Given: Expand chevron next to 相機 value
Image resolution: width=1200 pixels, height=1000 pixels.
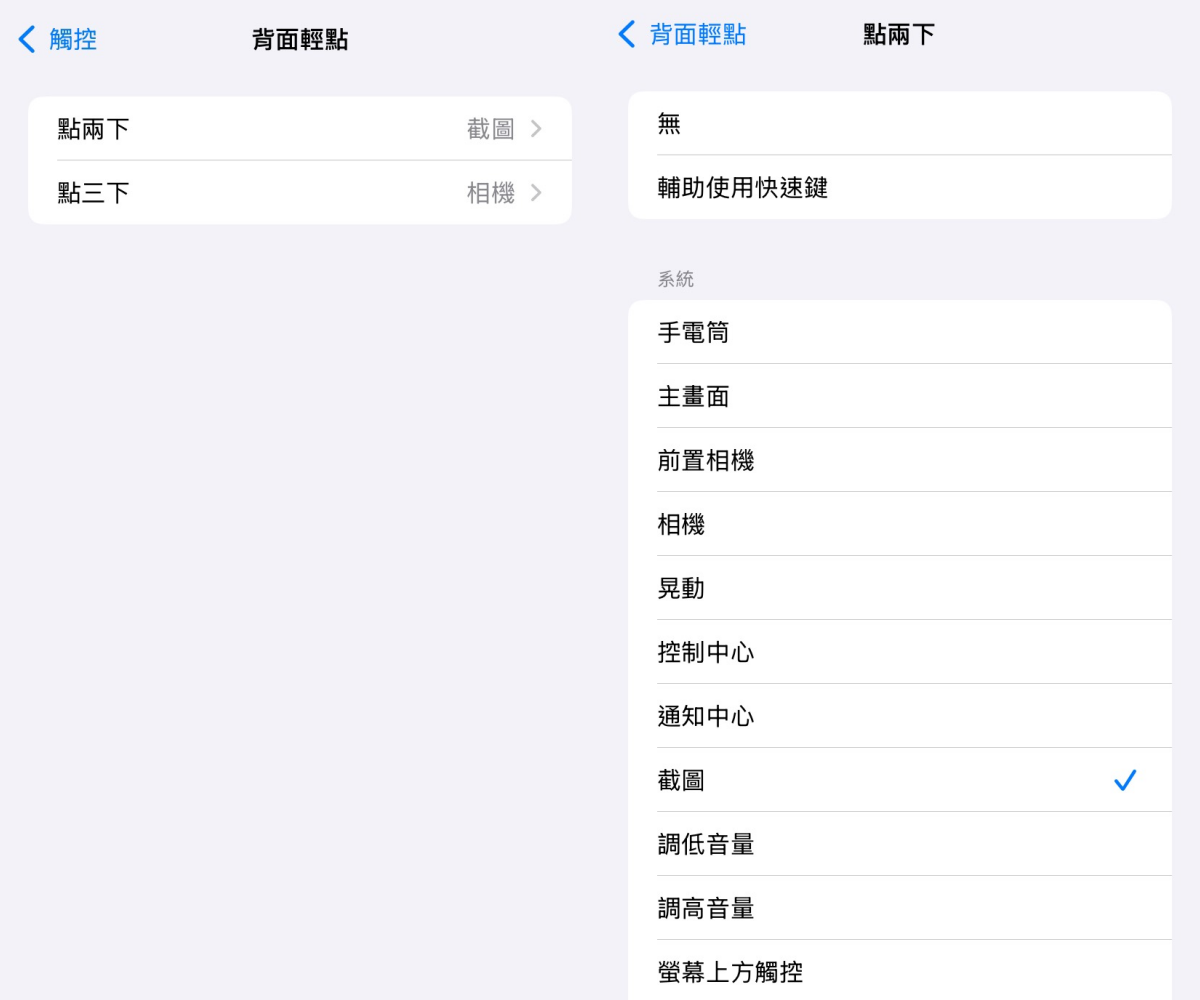Looking at the screenshot, I should click(x=536, y=193).
